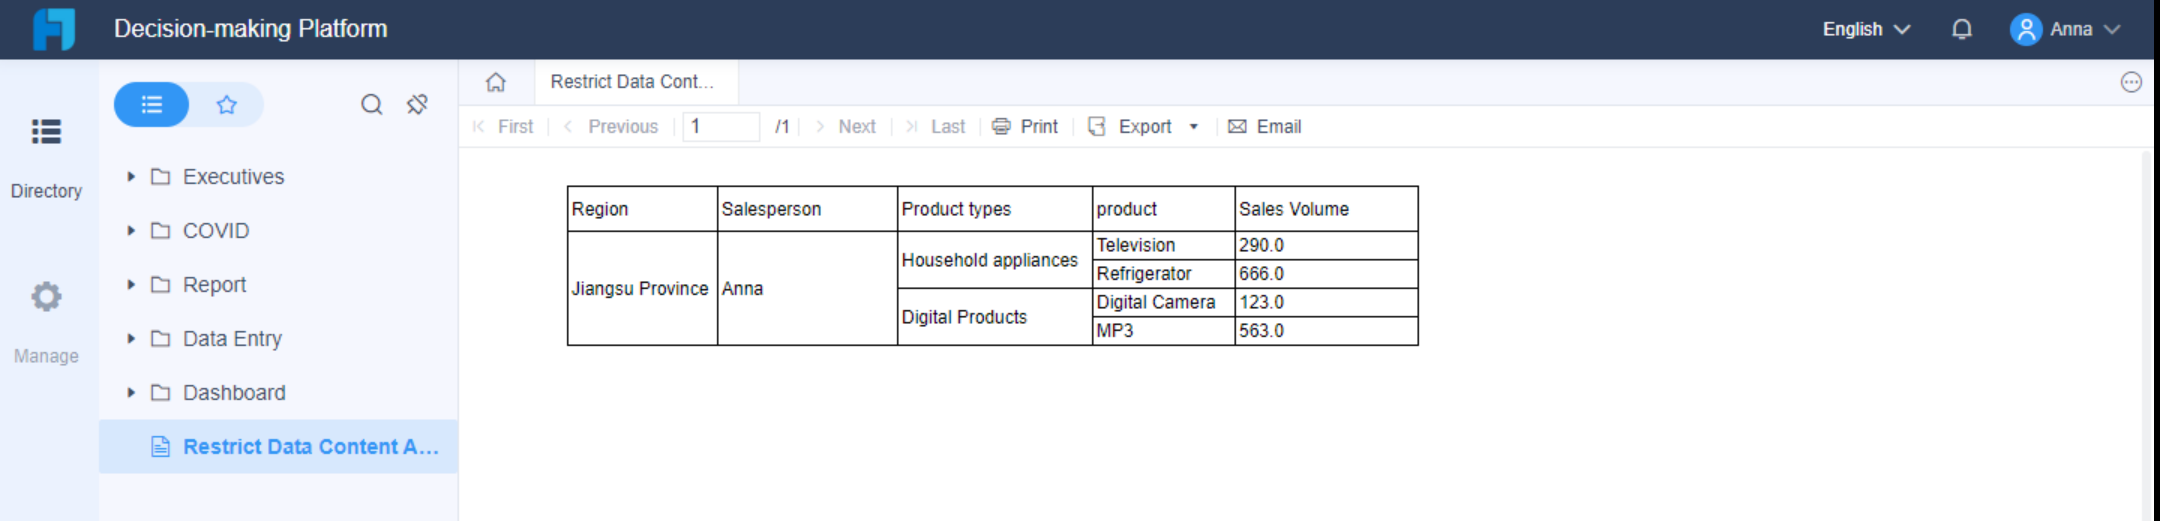Select the Dashboard folder
Screen dimensions: 2160x521
pos(278,392)
